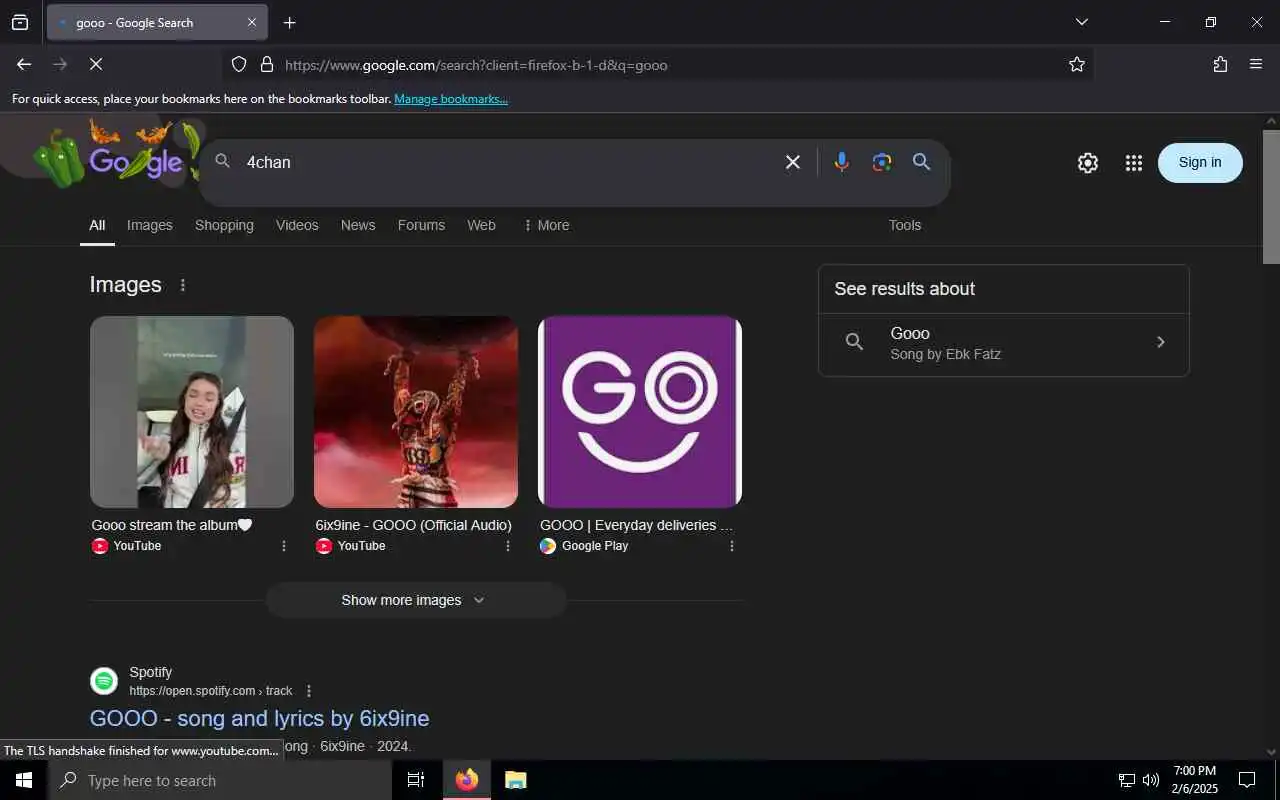Open a new tab with plus button
The image size is (1280, 800).
point(289,22)
